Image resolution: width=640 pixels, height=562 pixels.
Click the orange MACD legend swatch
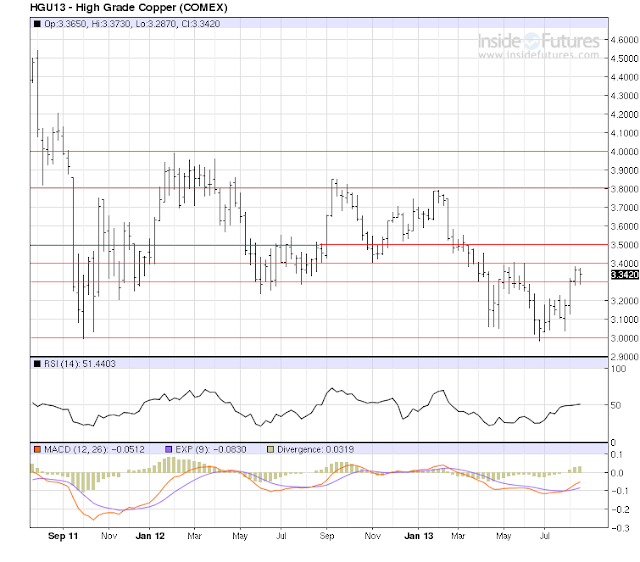tap(37, 449)
